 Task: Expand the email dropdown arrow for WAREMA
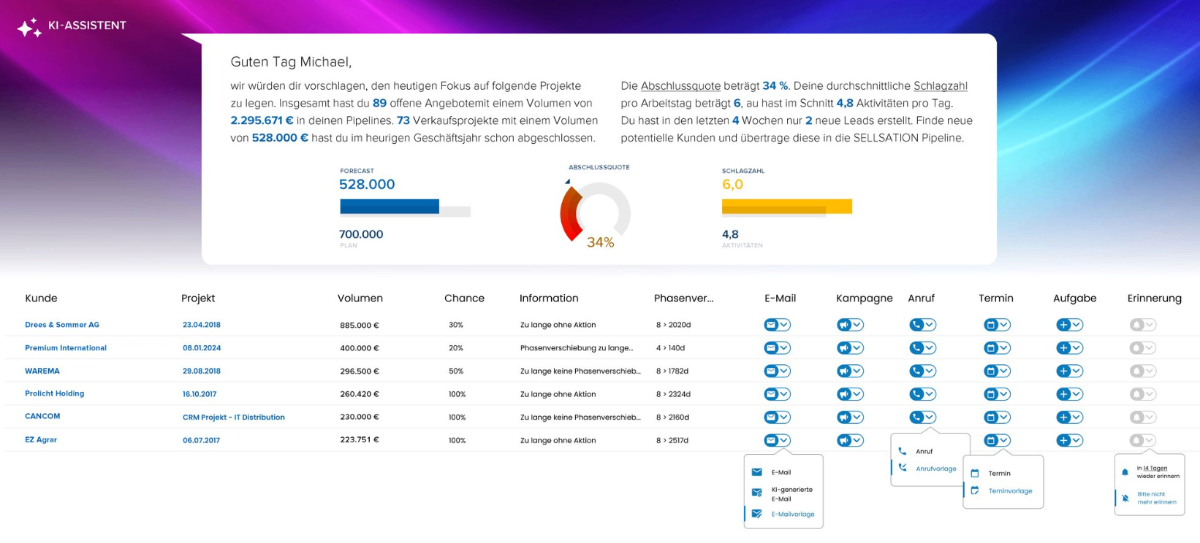(x=784, y=371)
